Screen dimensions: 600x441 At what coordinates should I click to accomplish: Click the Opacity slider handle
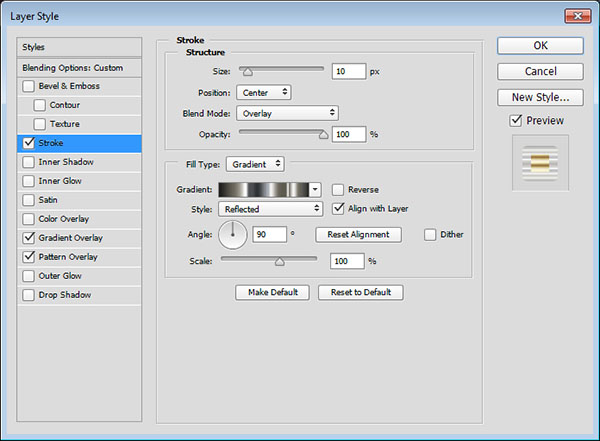coord(323,132)
